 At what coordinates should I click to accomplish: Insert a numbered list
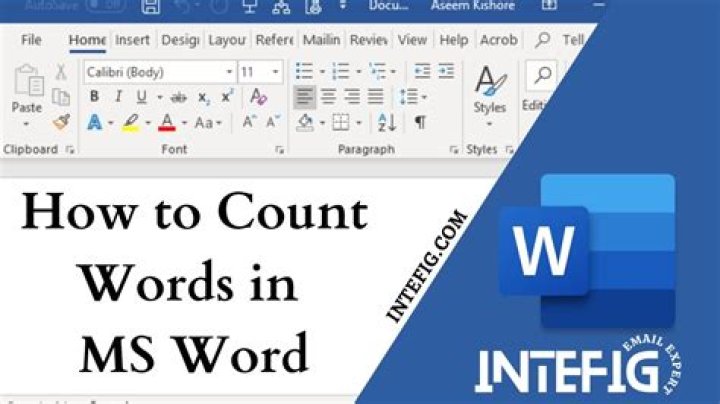[341, 71]
